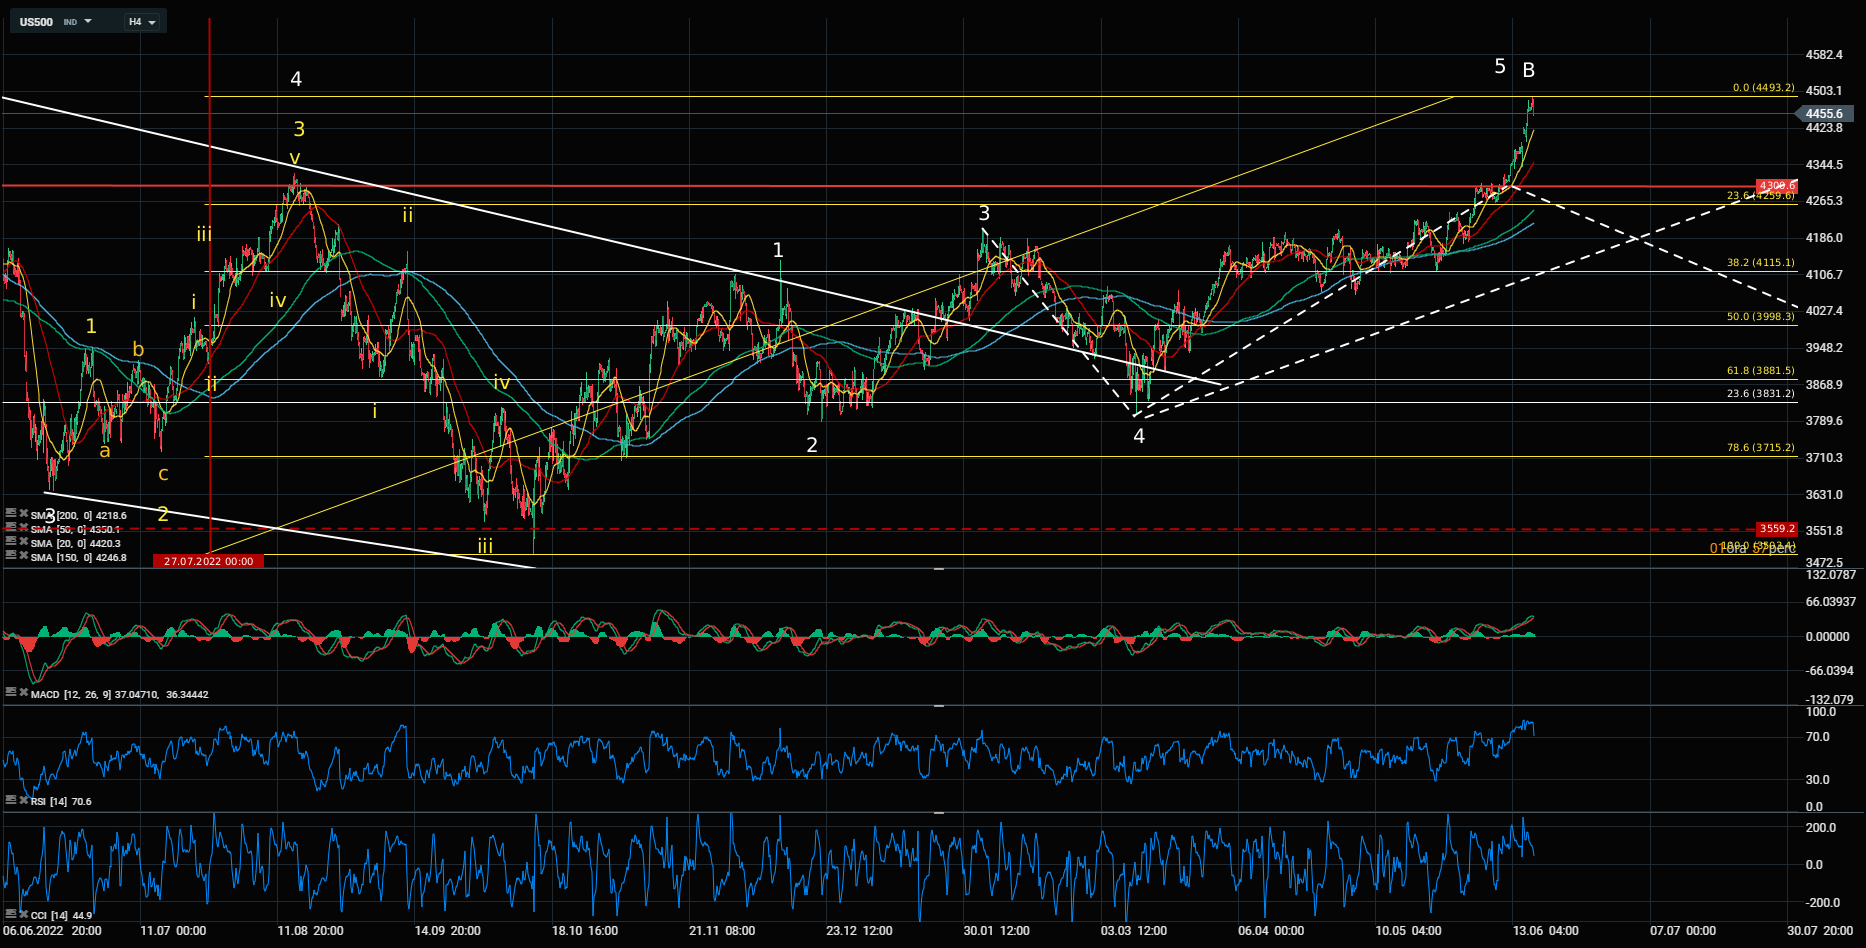Viewport: 1866px width, 948px height.
Task: Open settings for the SMA 150 indicator
Action: [x=11, y=556]
